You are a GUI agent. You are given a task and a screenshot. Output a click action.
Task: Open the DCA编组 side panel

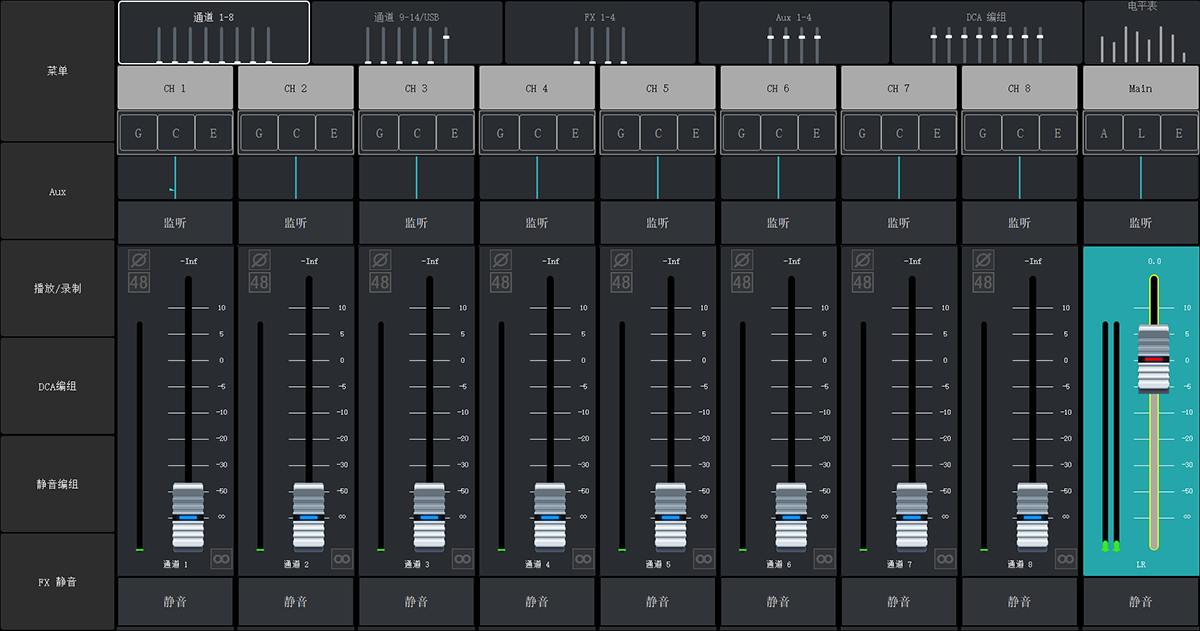(57, 386)
